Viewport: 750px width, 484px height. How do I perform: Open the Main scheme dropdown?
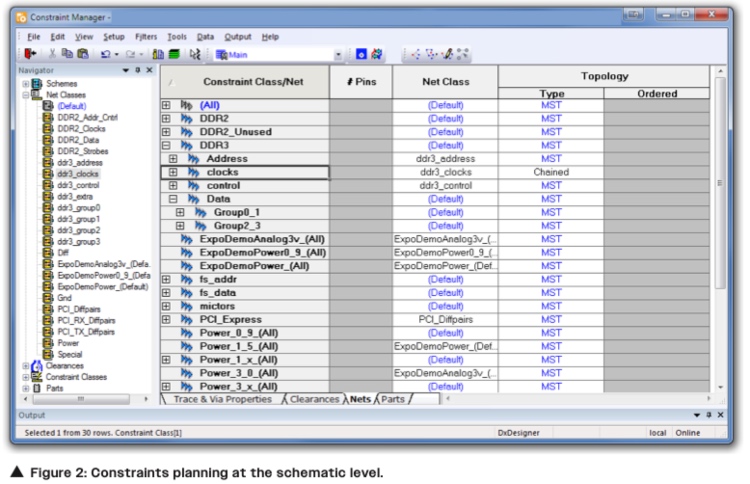tap(338, 55)
